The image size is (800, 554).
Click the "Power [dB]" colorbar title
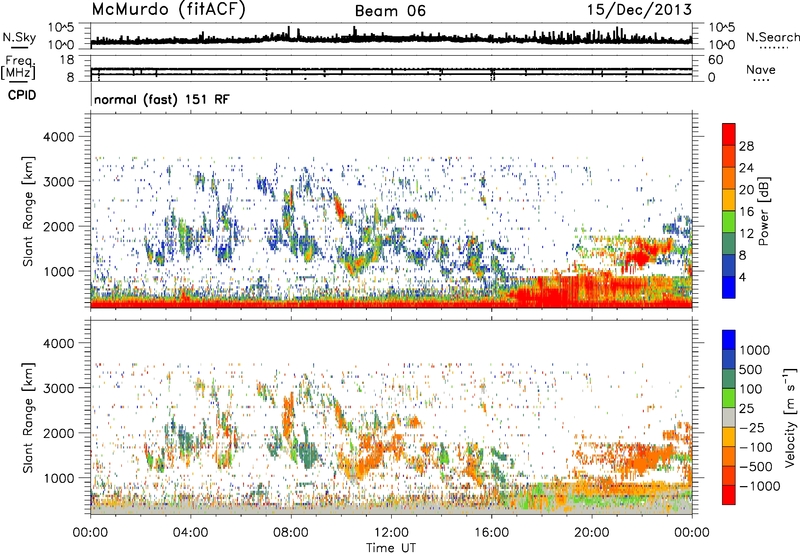point(764,211)
